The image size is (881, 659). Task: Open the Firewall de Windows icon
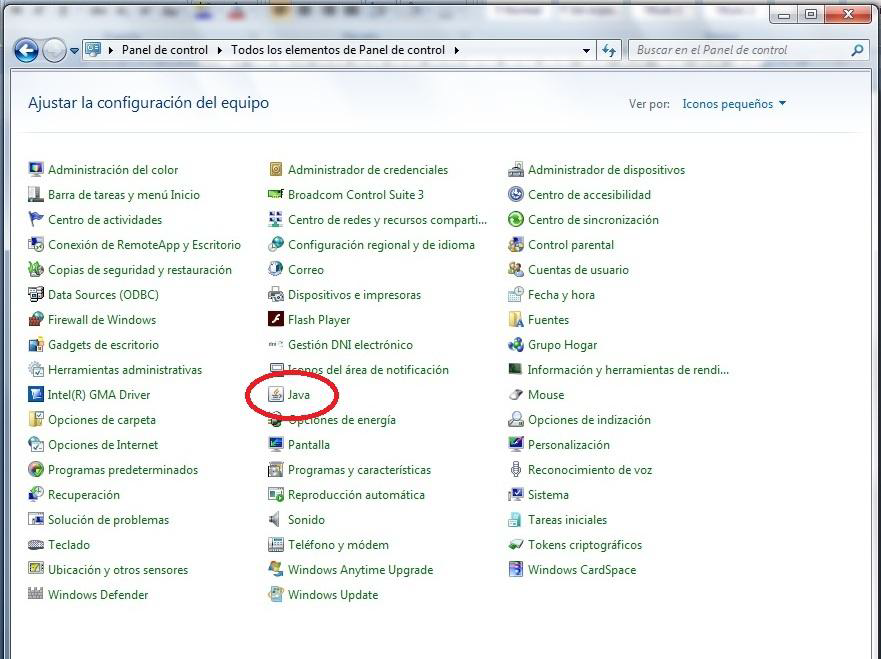click(35, 320)
